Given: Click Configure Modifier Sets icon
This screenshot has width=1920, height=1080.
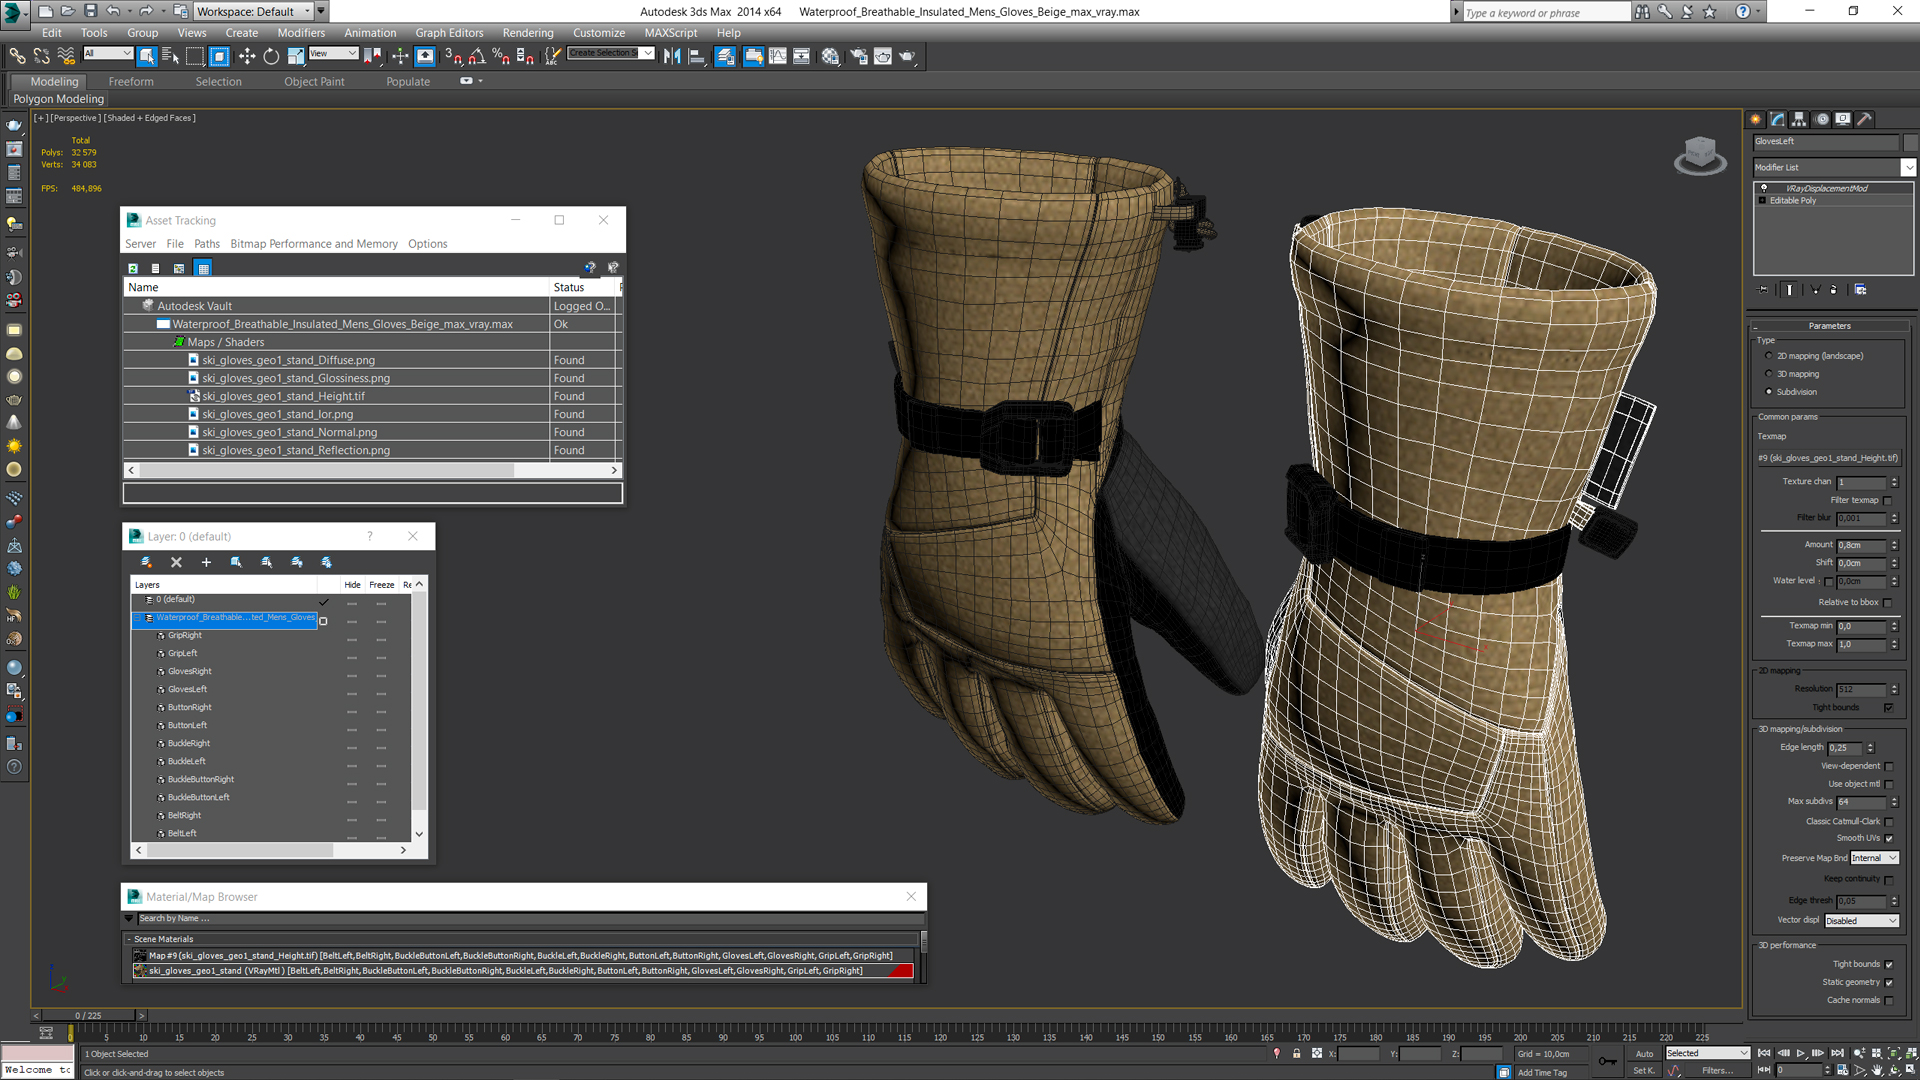Looking at the screenshot, I should (x=1861, y=290).
